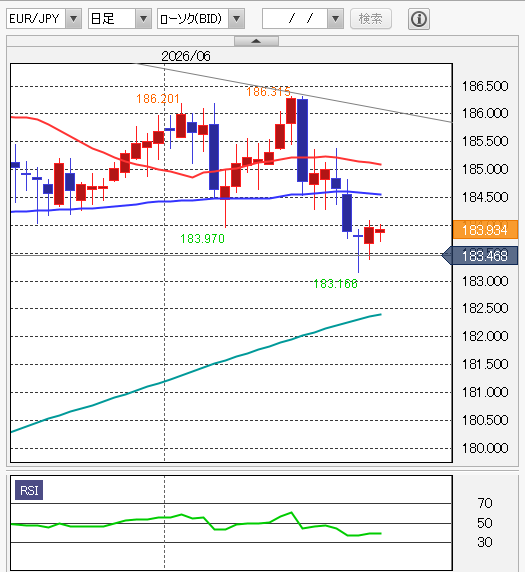Click the 2026/06 date axis label

186,56
